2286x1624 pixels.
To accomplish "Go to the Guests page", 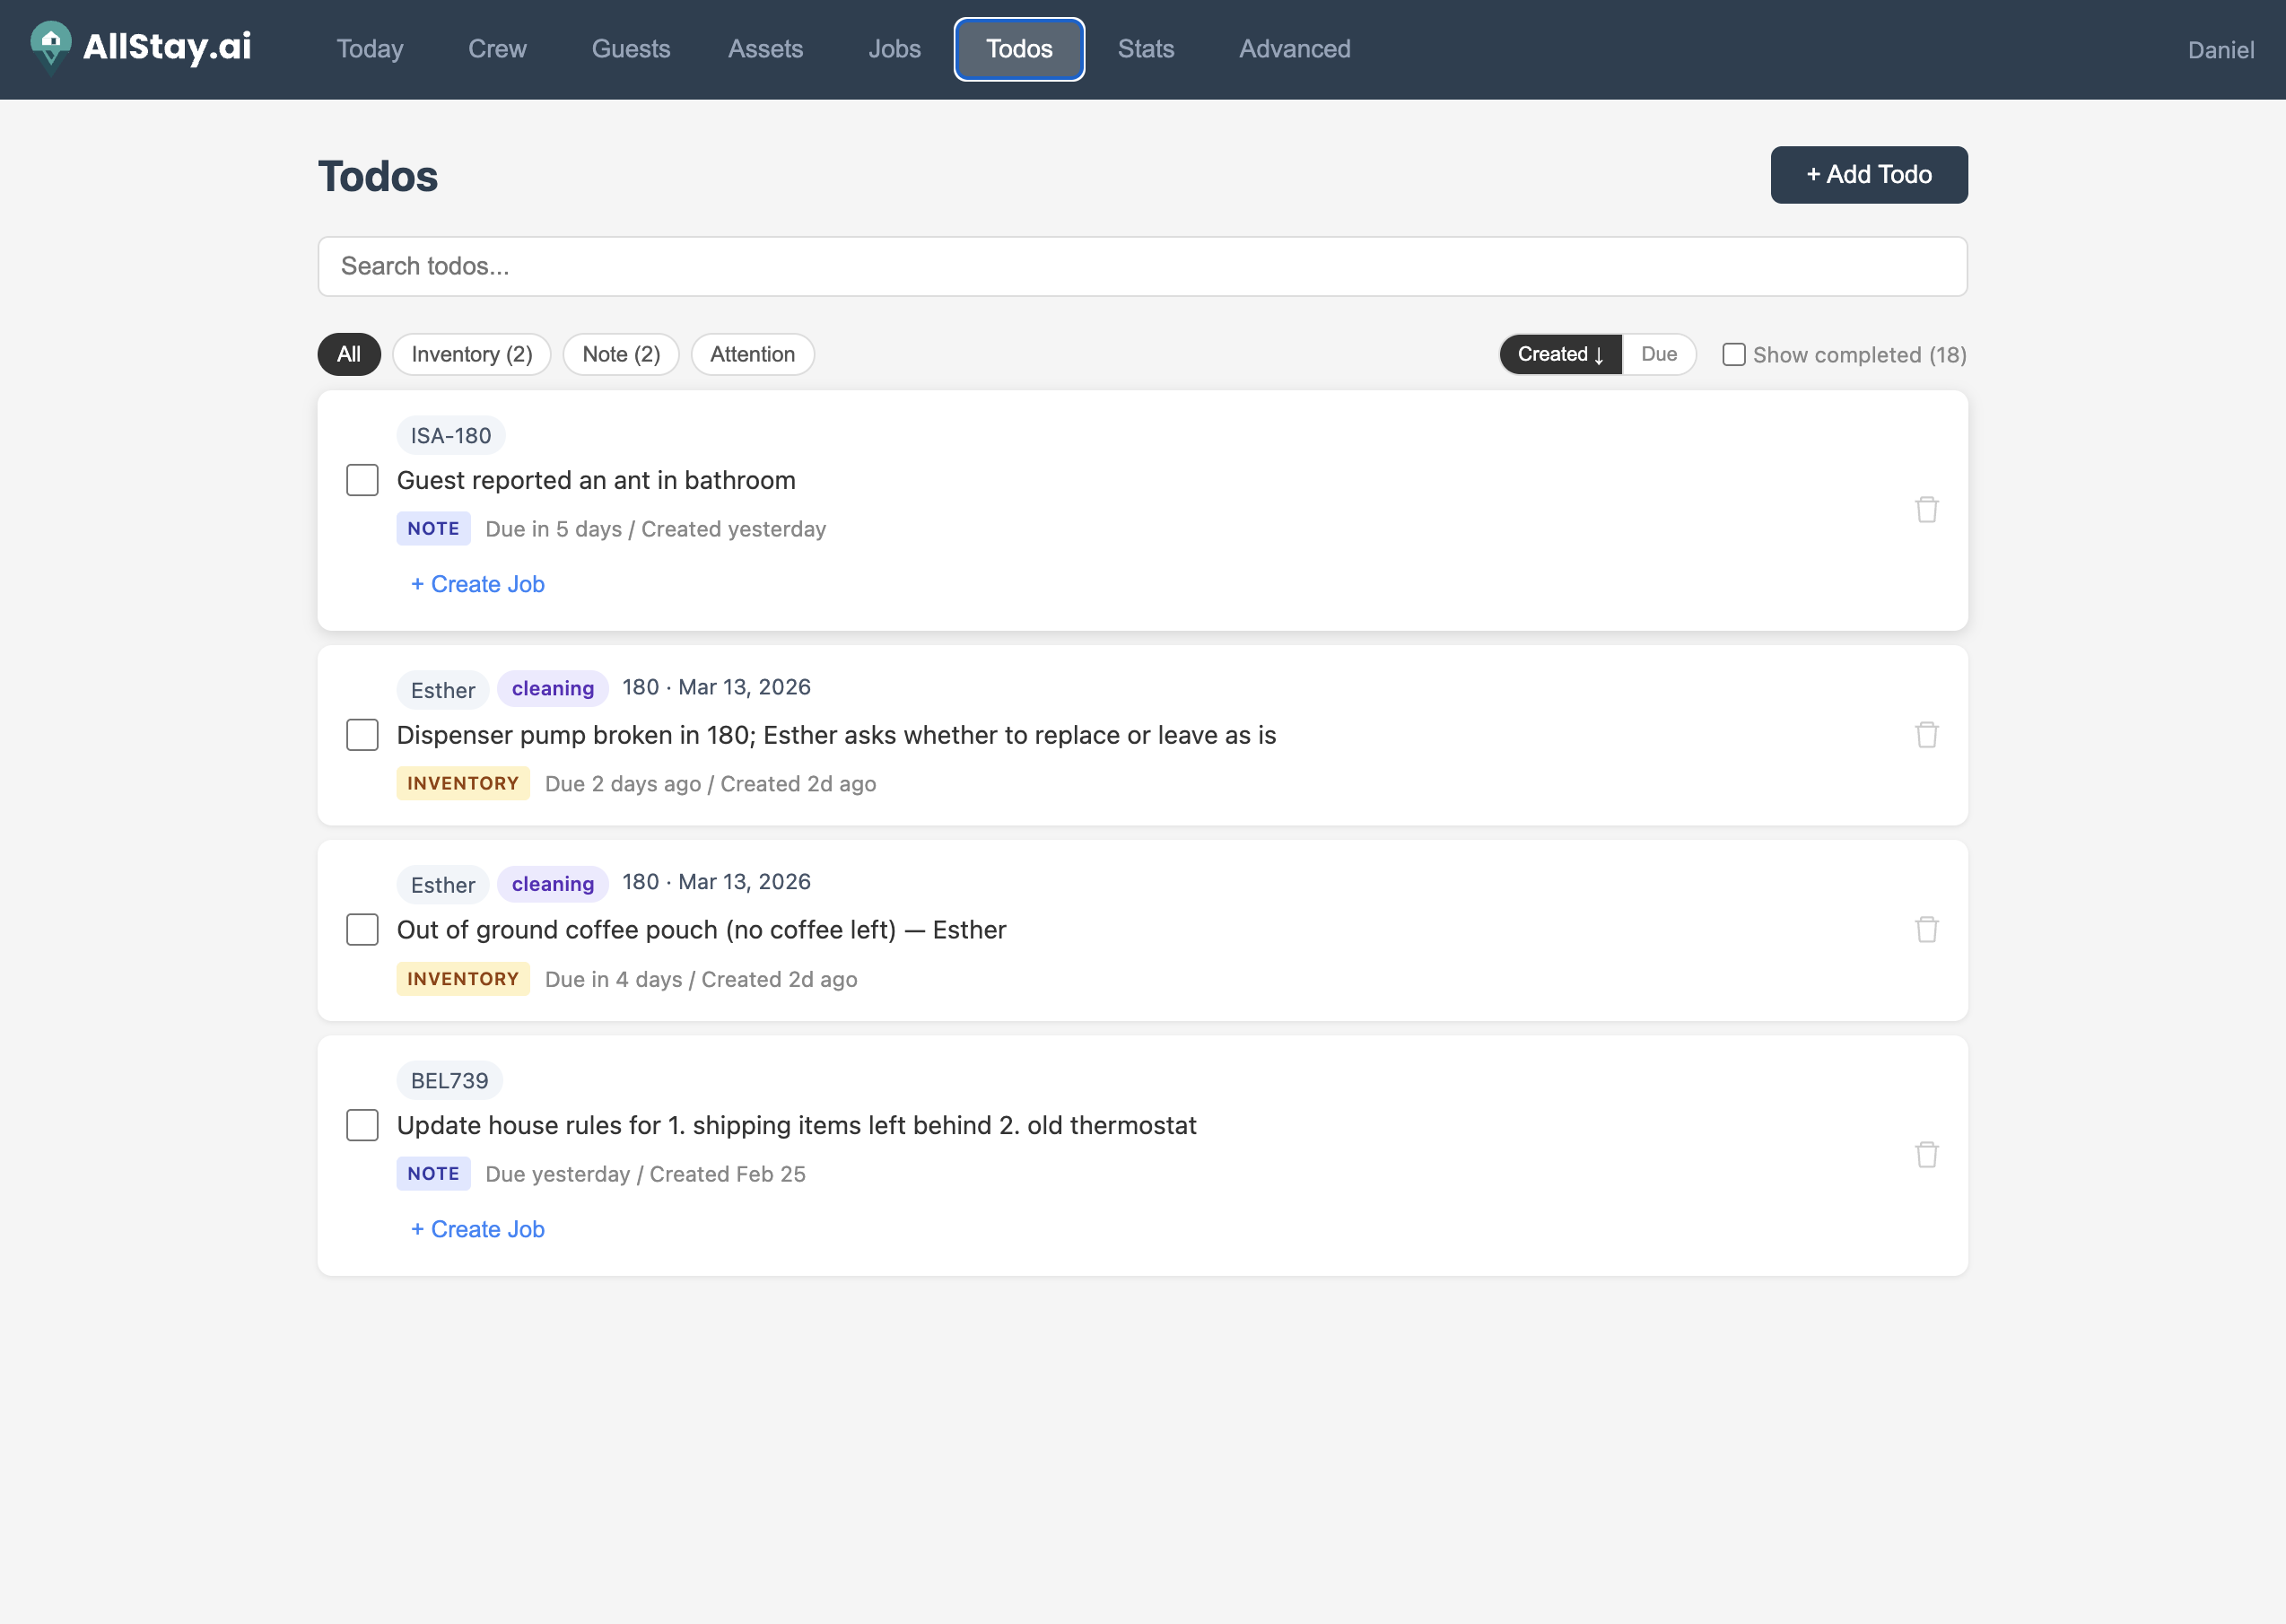I will click(630, 49).
